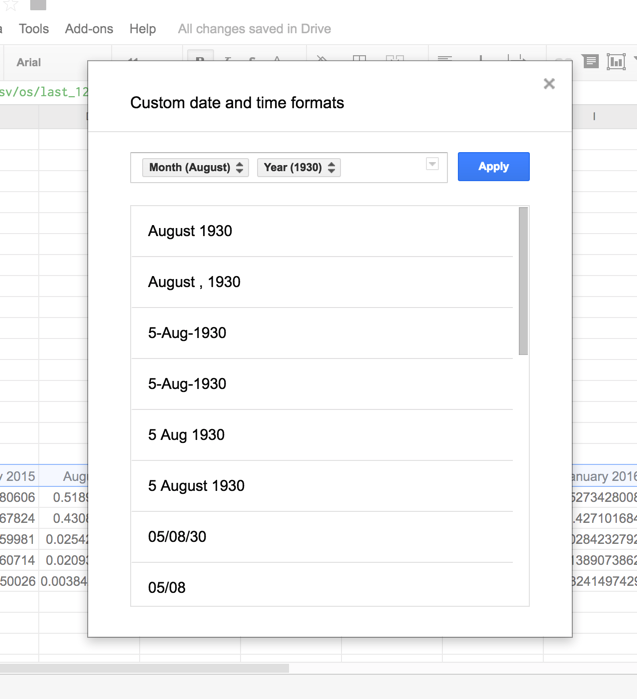Close the custom date formats dialog

tap(549, 84)
